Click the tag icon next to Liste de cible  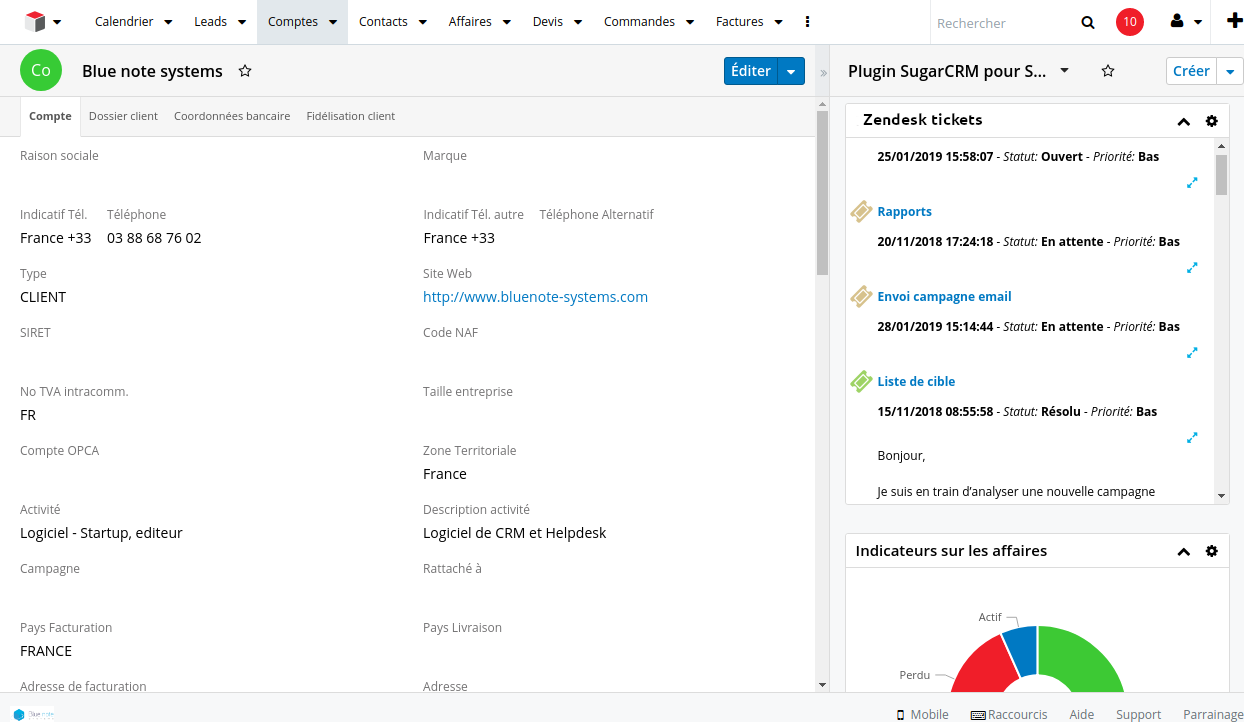[x=861, y=381]
